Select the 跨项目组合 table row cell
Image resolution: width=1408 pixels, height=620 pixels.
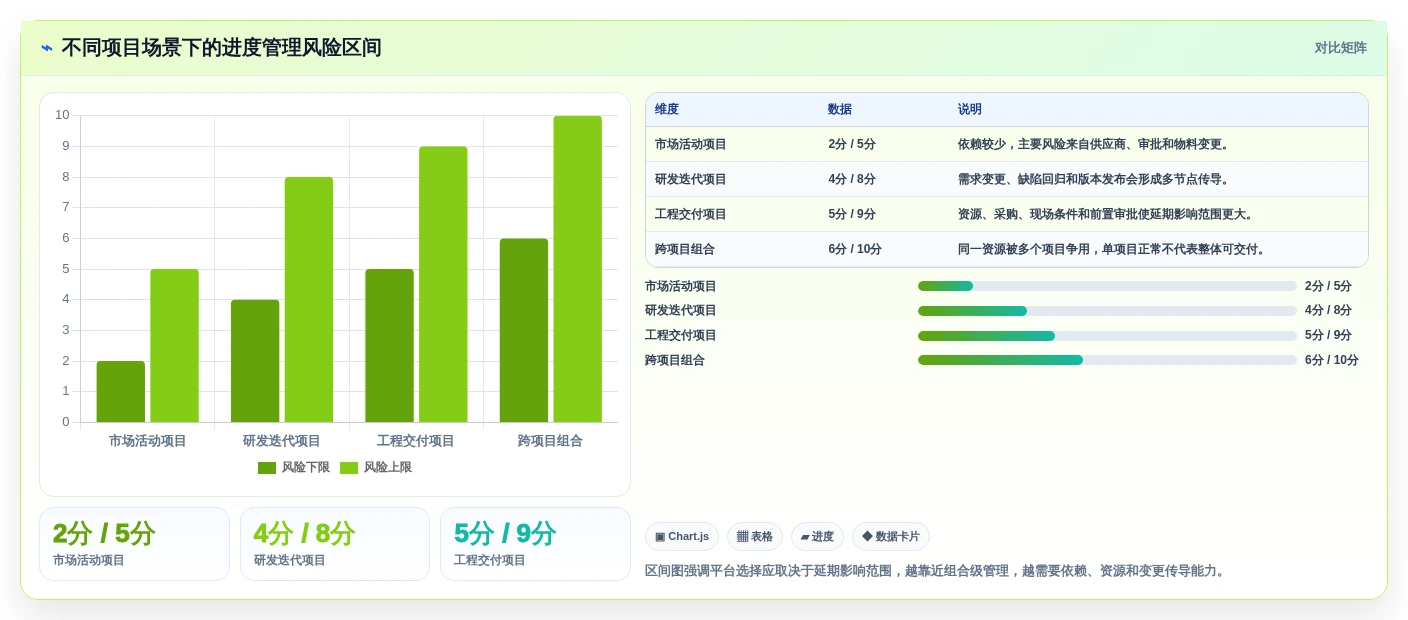[x=685, y=249]
